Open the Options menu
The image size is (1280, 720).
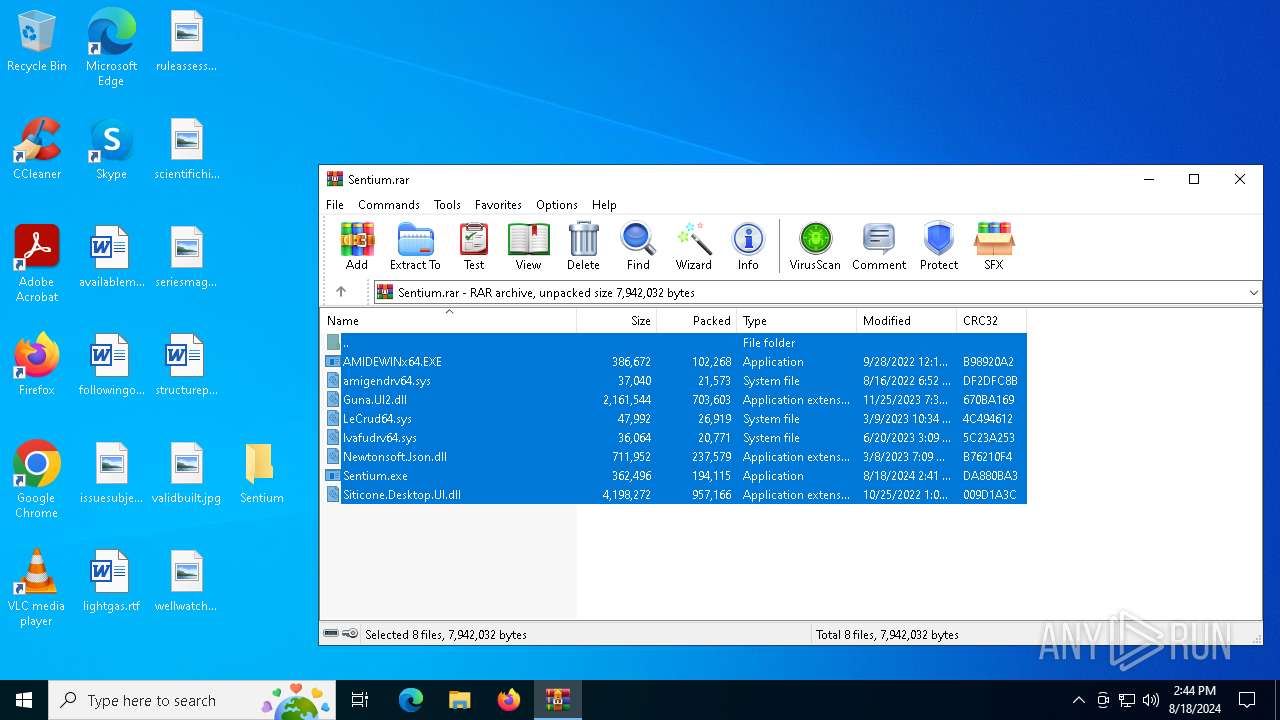pyautogui.click(x=557, y=204)
